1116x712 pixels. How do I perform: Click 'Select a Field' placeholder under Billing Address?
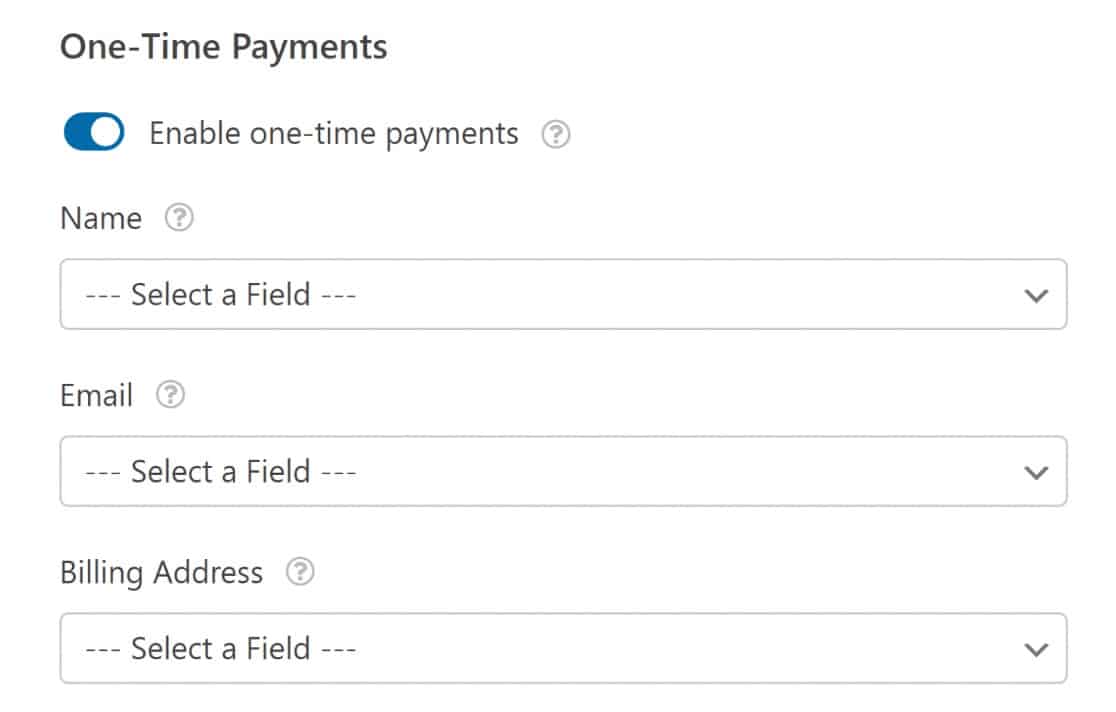221,649
